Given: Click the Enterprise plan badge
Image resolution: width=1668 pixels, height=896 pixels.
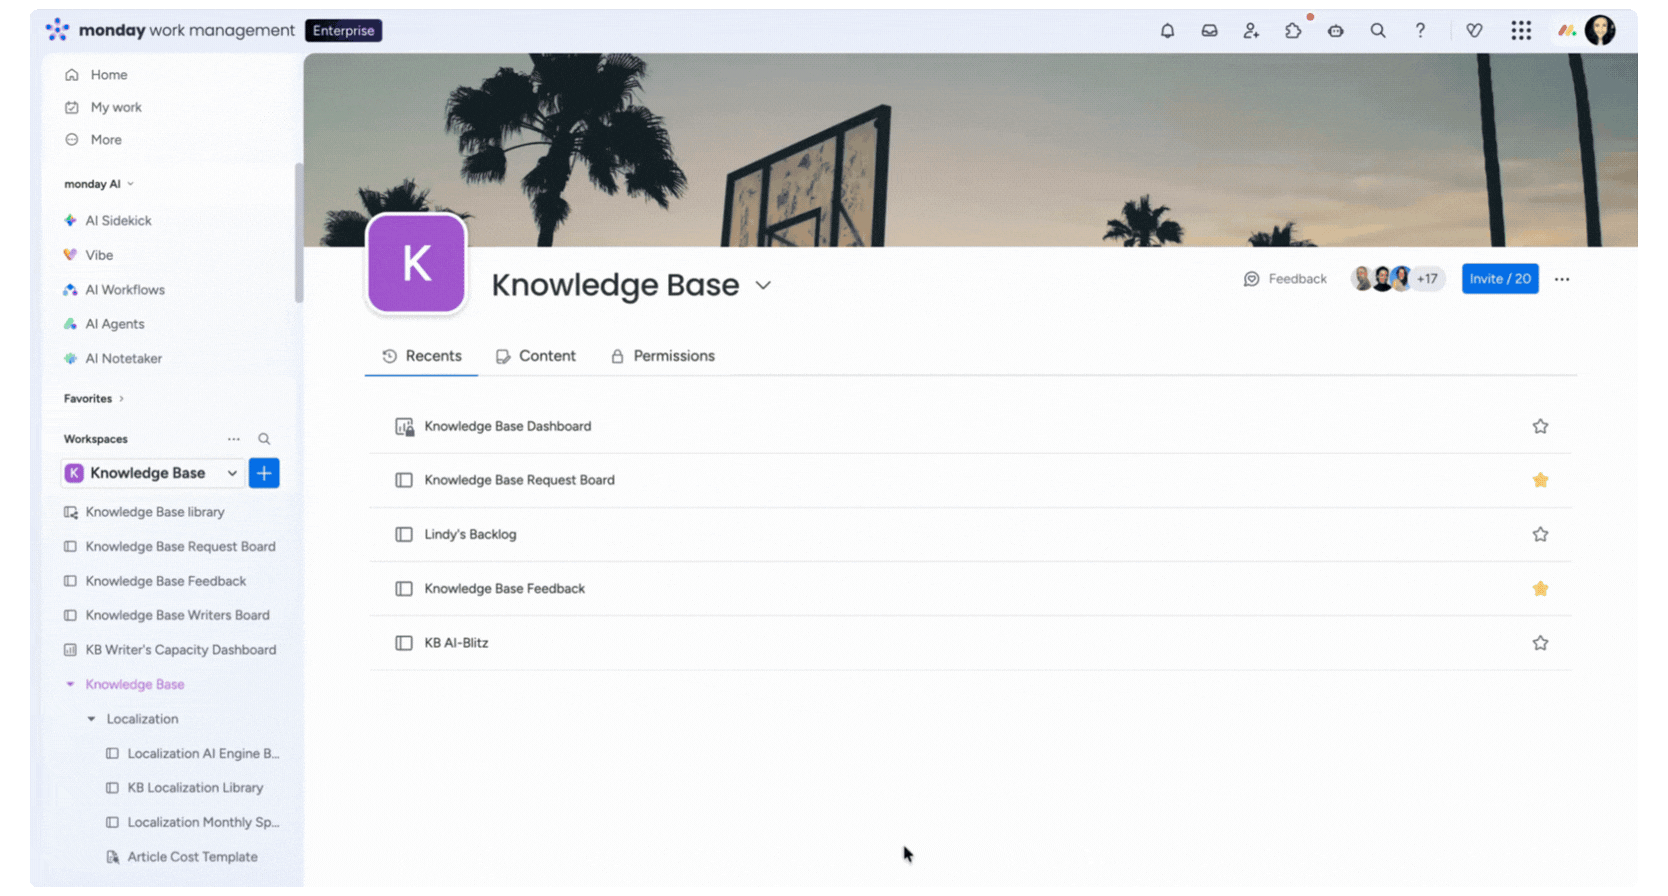Looking at the screenshot, I should click(x=343, y=31).
